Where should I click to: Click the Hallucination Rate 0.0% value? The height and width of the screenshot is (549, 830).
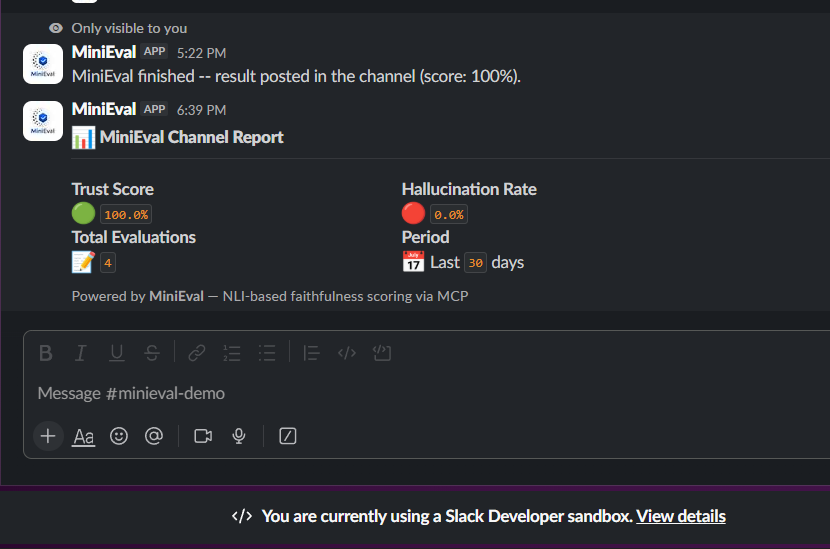click(x=449, y=214)
